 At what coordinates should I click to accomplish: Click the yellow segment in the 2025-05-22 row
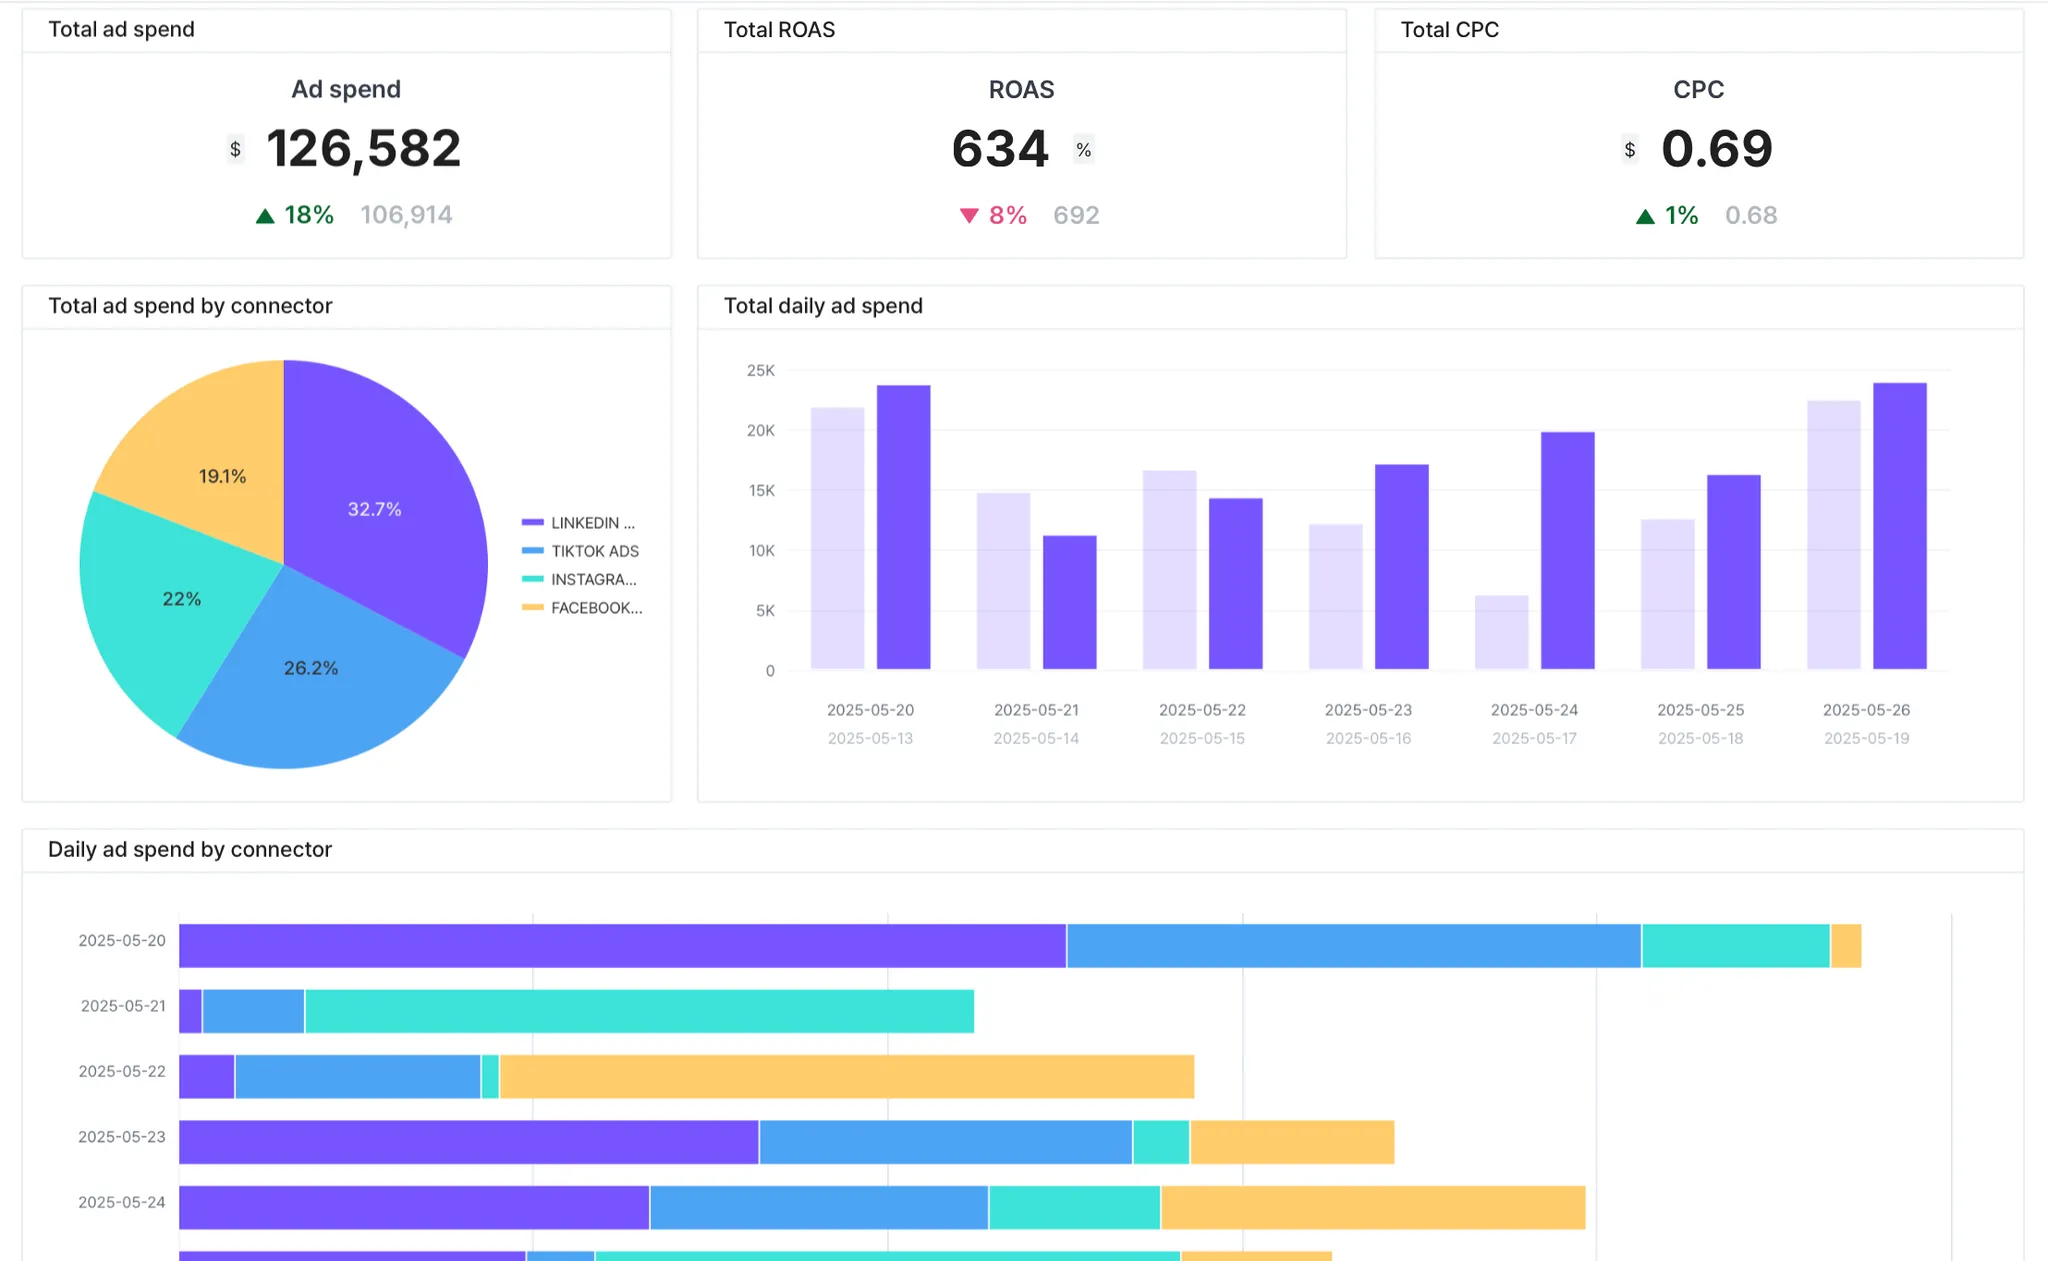846,1077
